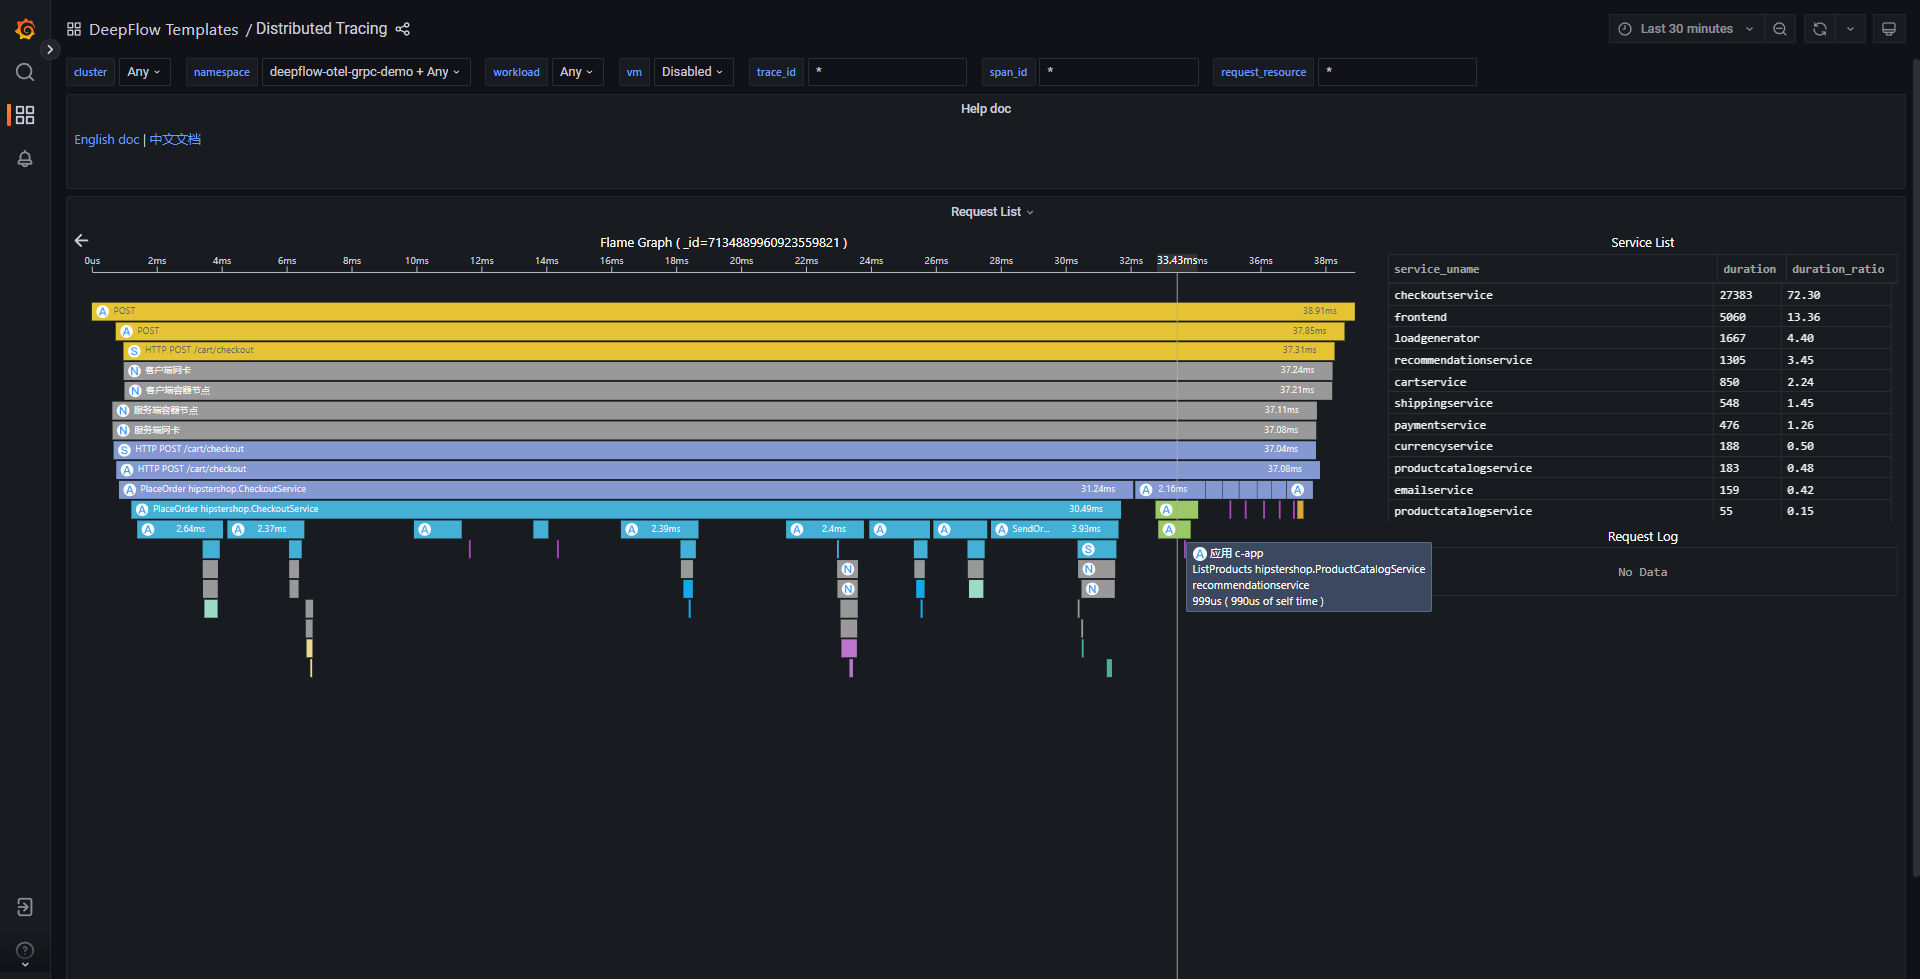Open the 中文文档 link

point(175,139)
